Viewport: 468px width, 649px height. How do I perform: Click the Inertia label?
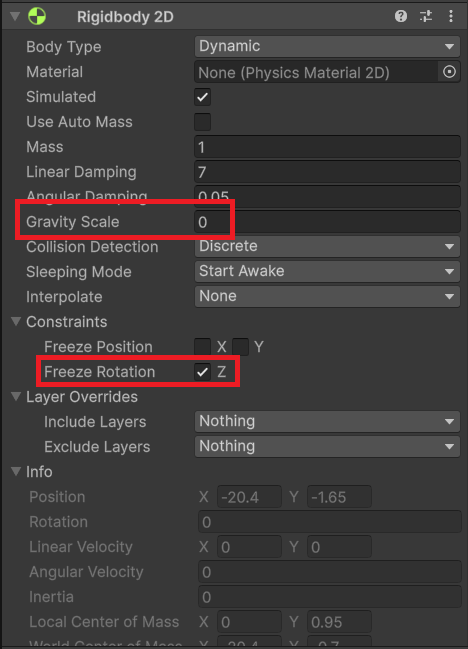click(x=51, y=597)
